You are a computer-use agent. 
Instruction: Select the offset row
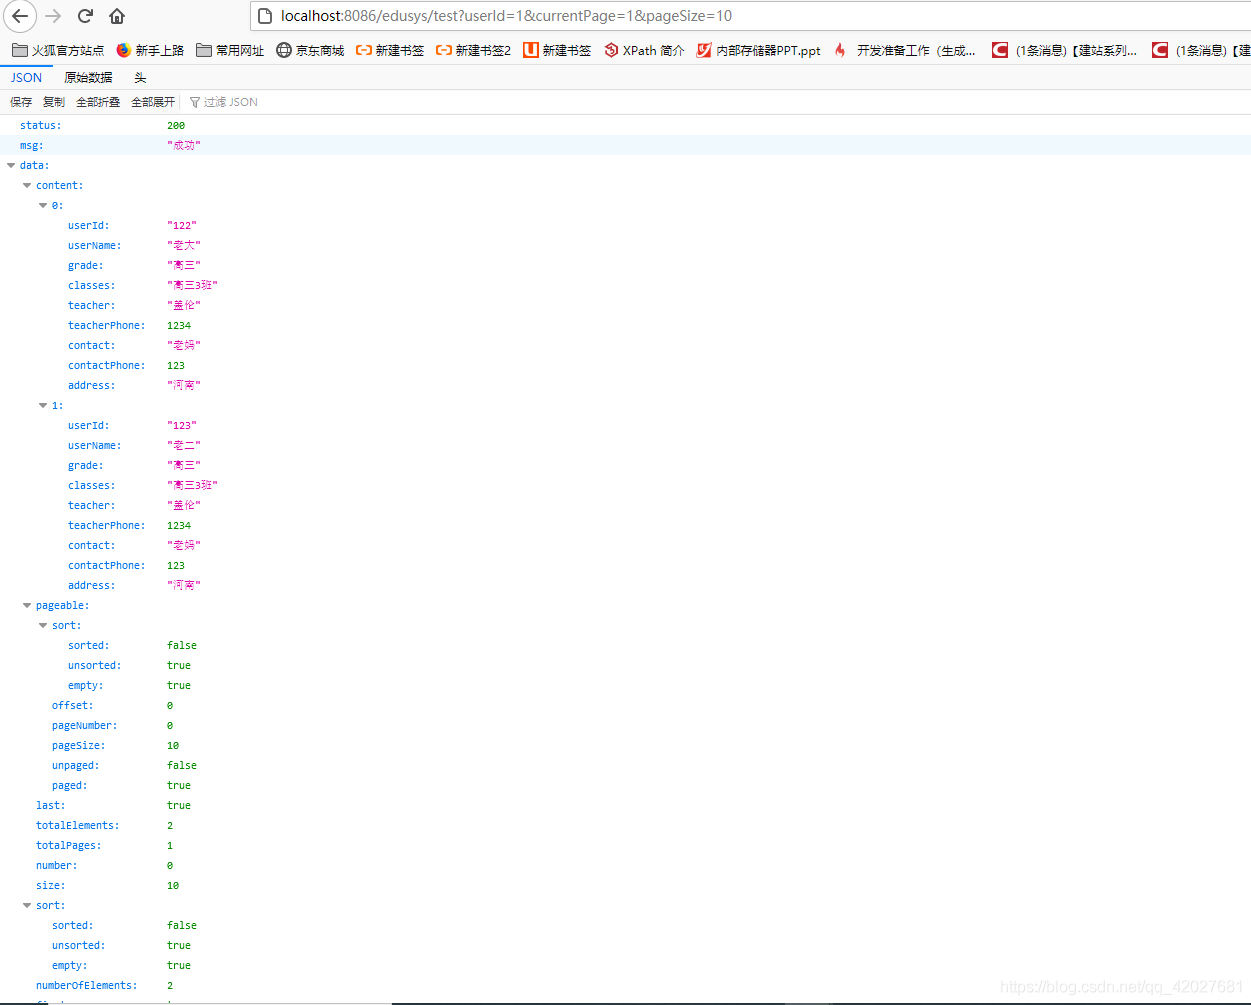click(625, 705)
